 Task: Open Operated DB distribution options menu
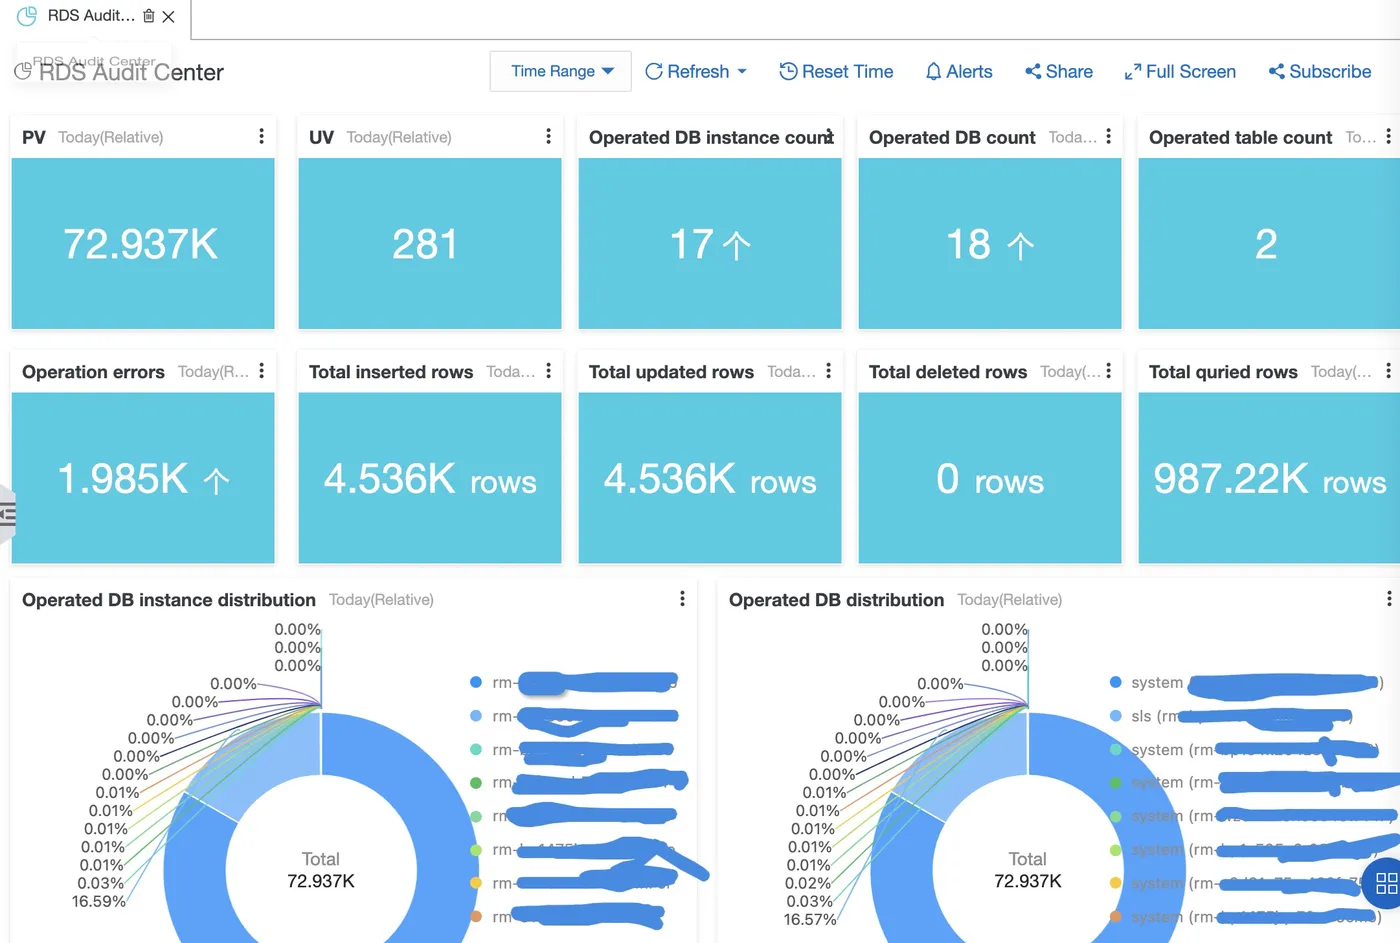pyautogui.click(x=1389, y=598)
